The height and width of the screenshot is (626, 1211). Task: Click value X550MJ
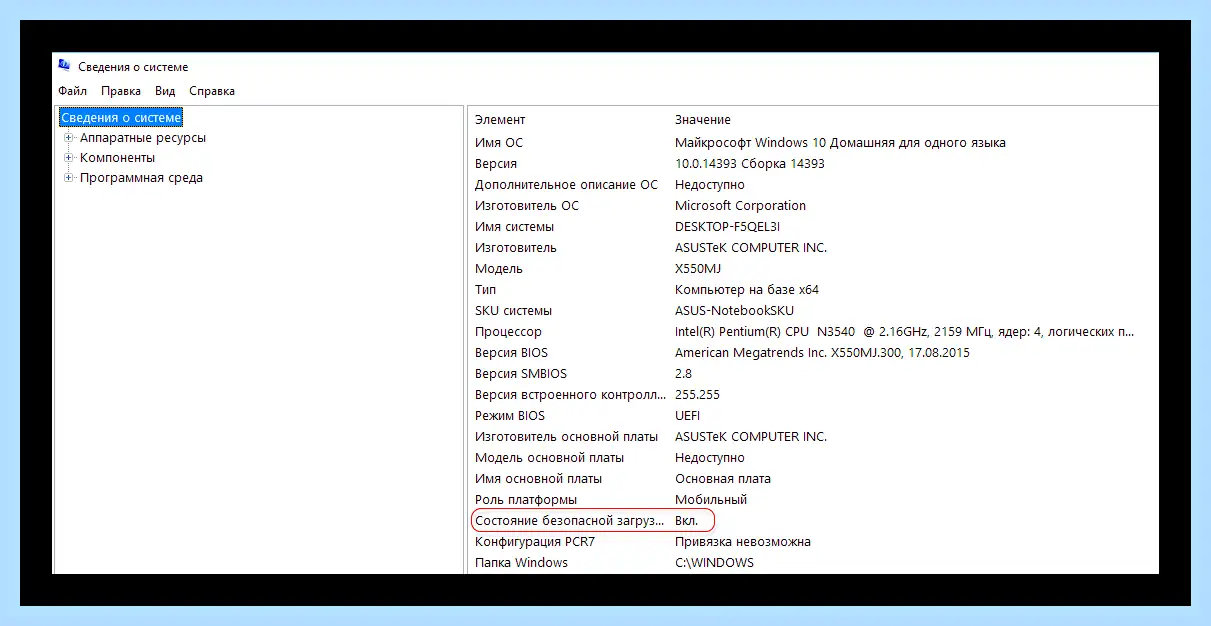tap(698, 269)
